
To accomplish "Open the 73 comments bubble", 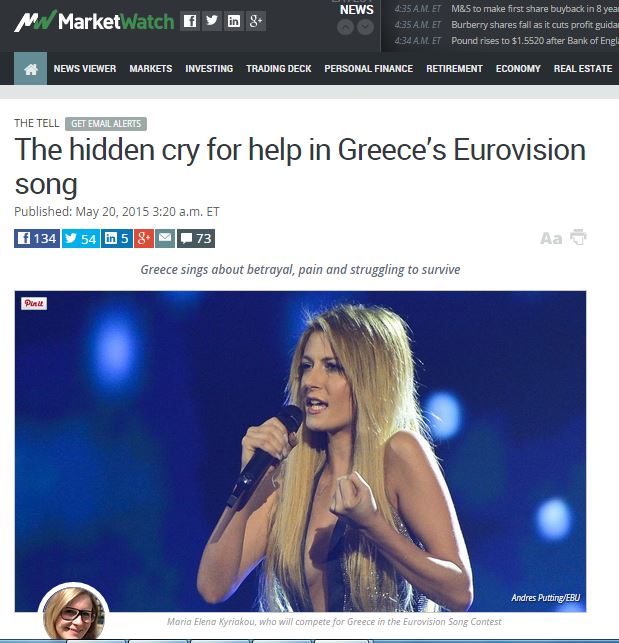I will (196, 239).
